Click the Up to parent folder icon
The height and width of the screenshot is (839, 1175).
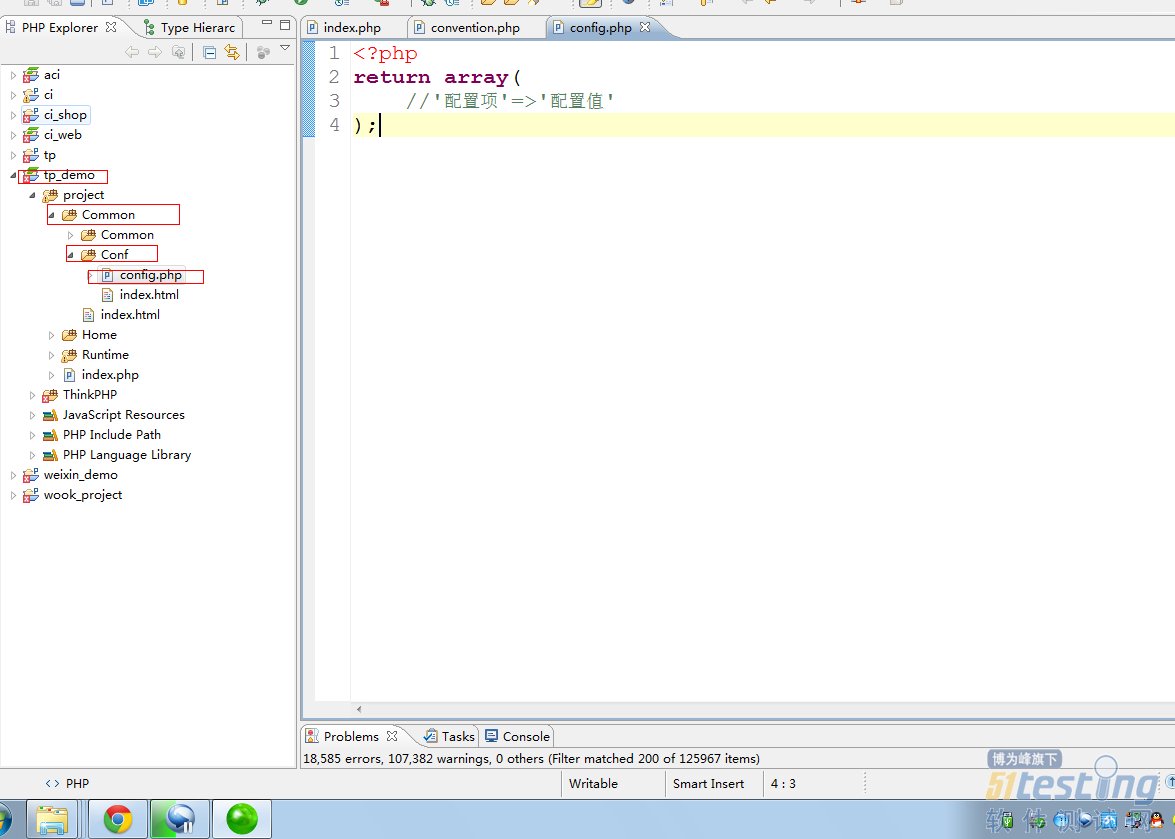tap(178, 52)
